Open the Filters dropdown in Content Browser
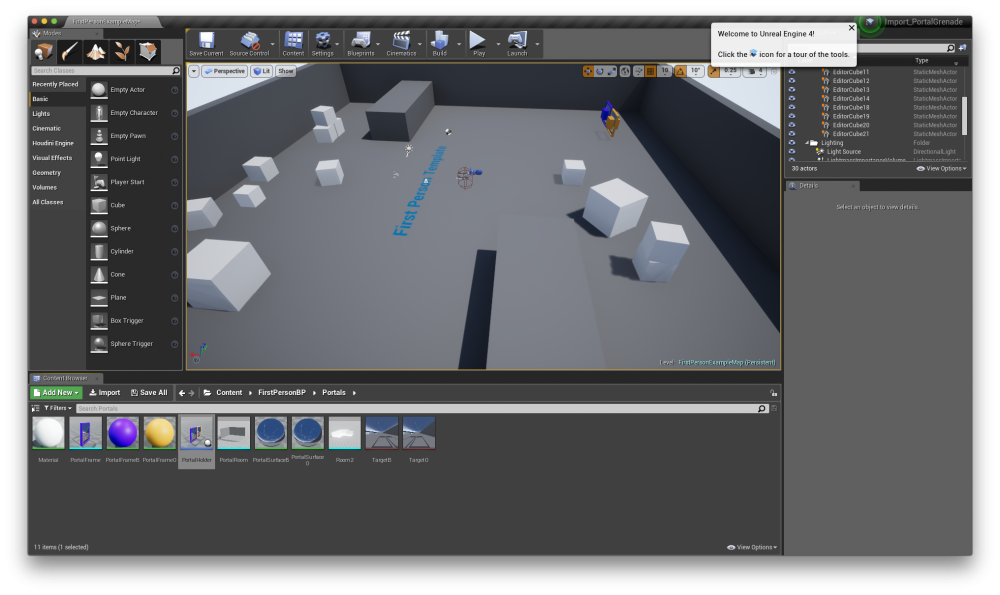 pos(58,408)
